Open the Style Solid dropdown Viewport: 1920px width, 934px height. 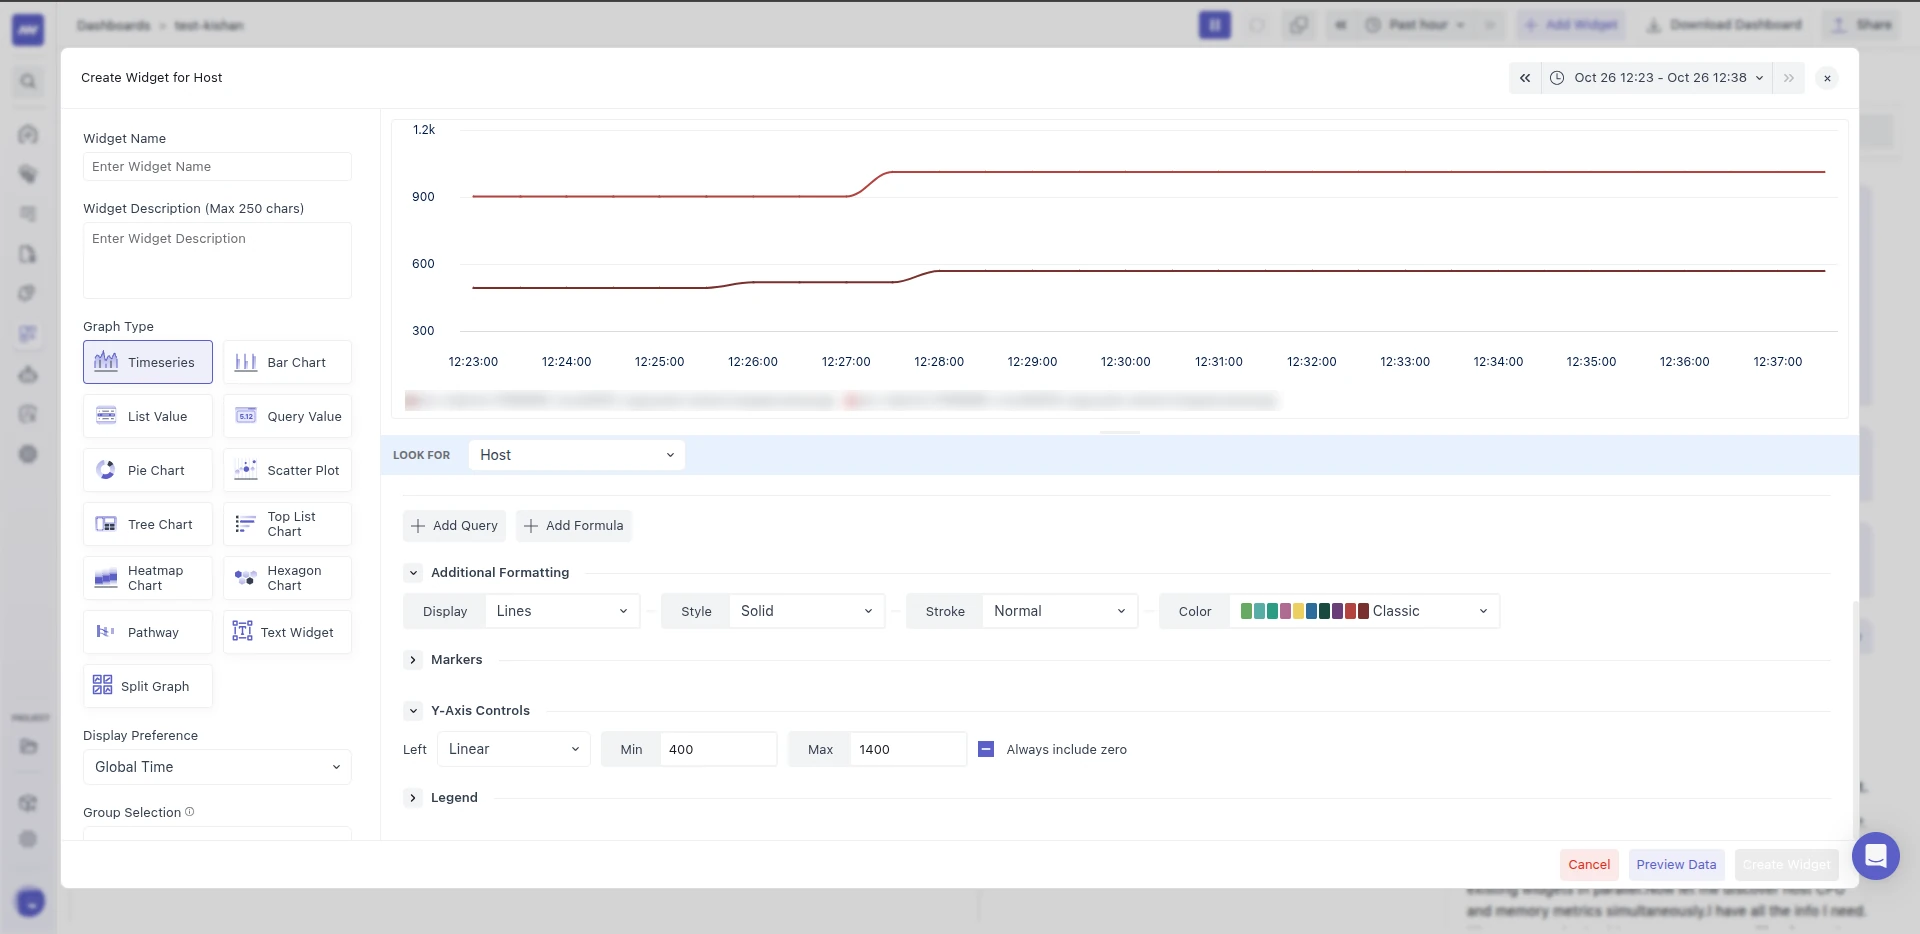point(806,611)
